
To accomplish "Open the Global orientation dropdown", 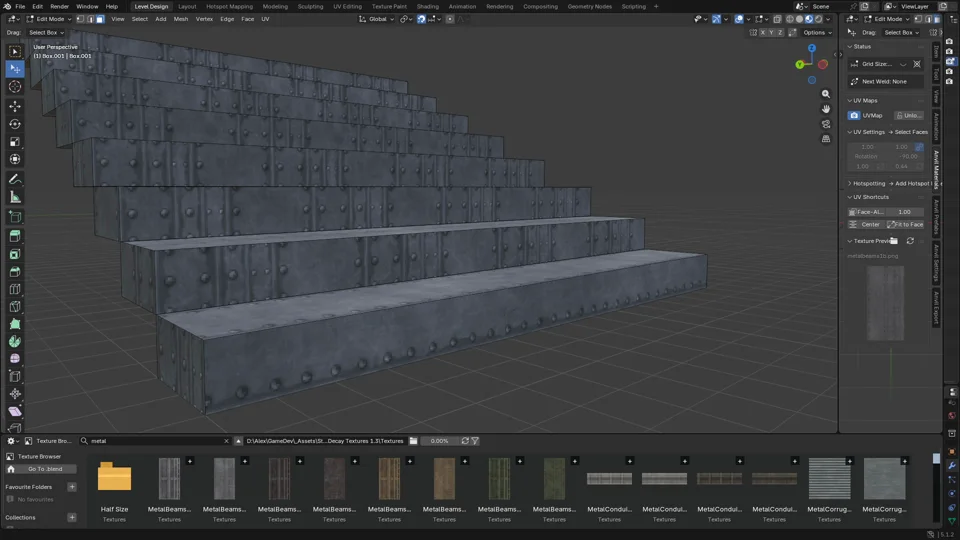I will pyautogui.click(x=376, y=19).
